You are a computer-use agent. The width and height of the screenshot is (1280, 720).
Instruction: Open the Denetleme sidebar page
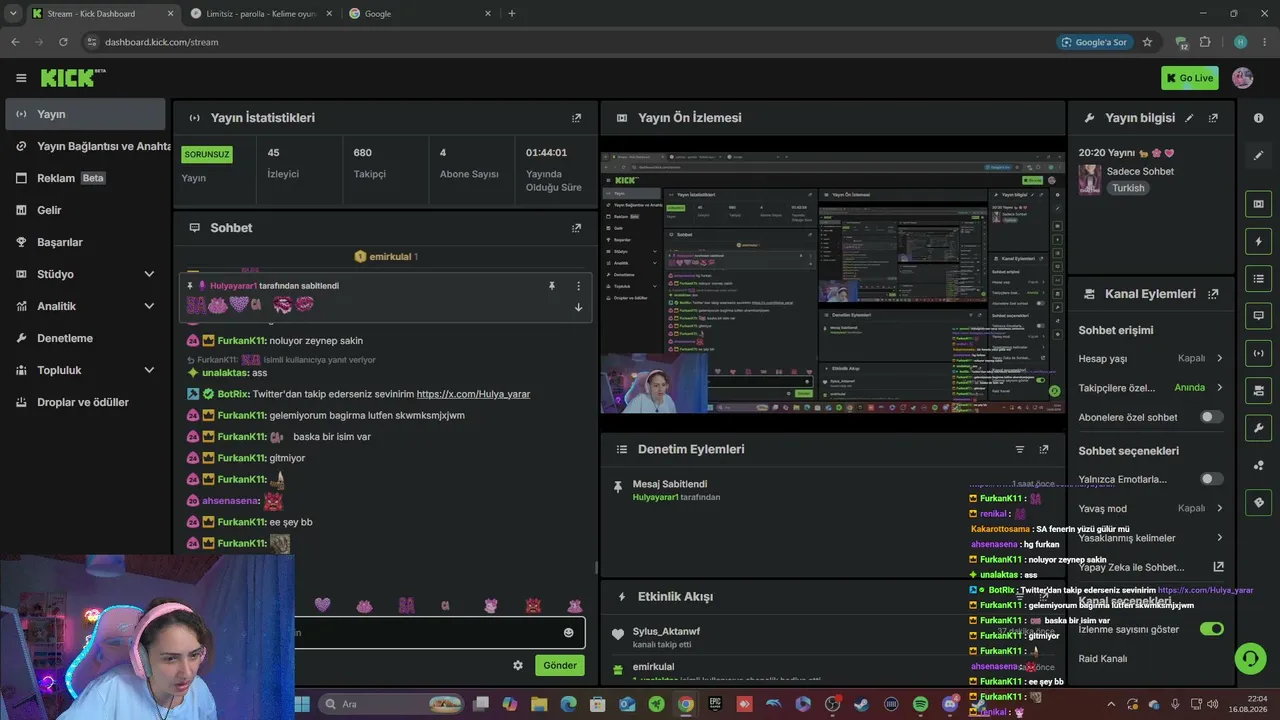(x=85, y=338)
